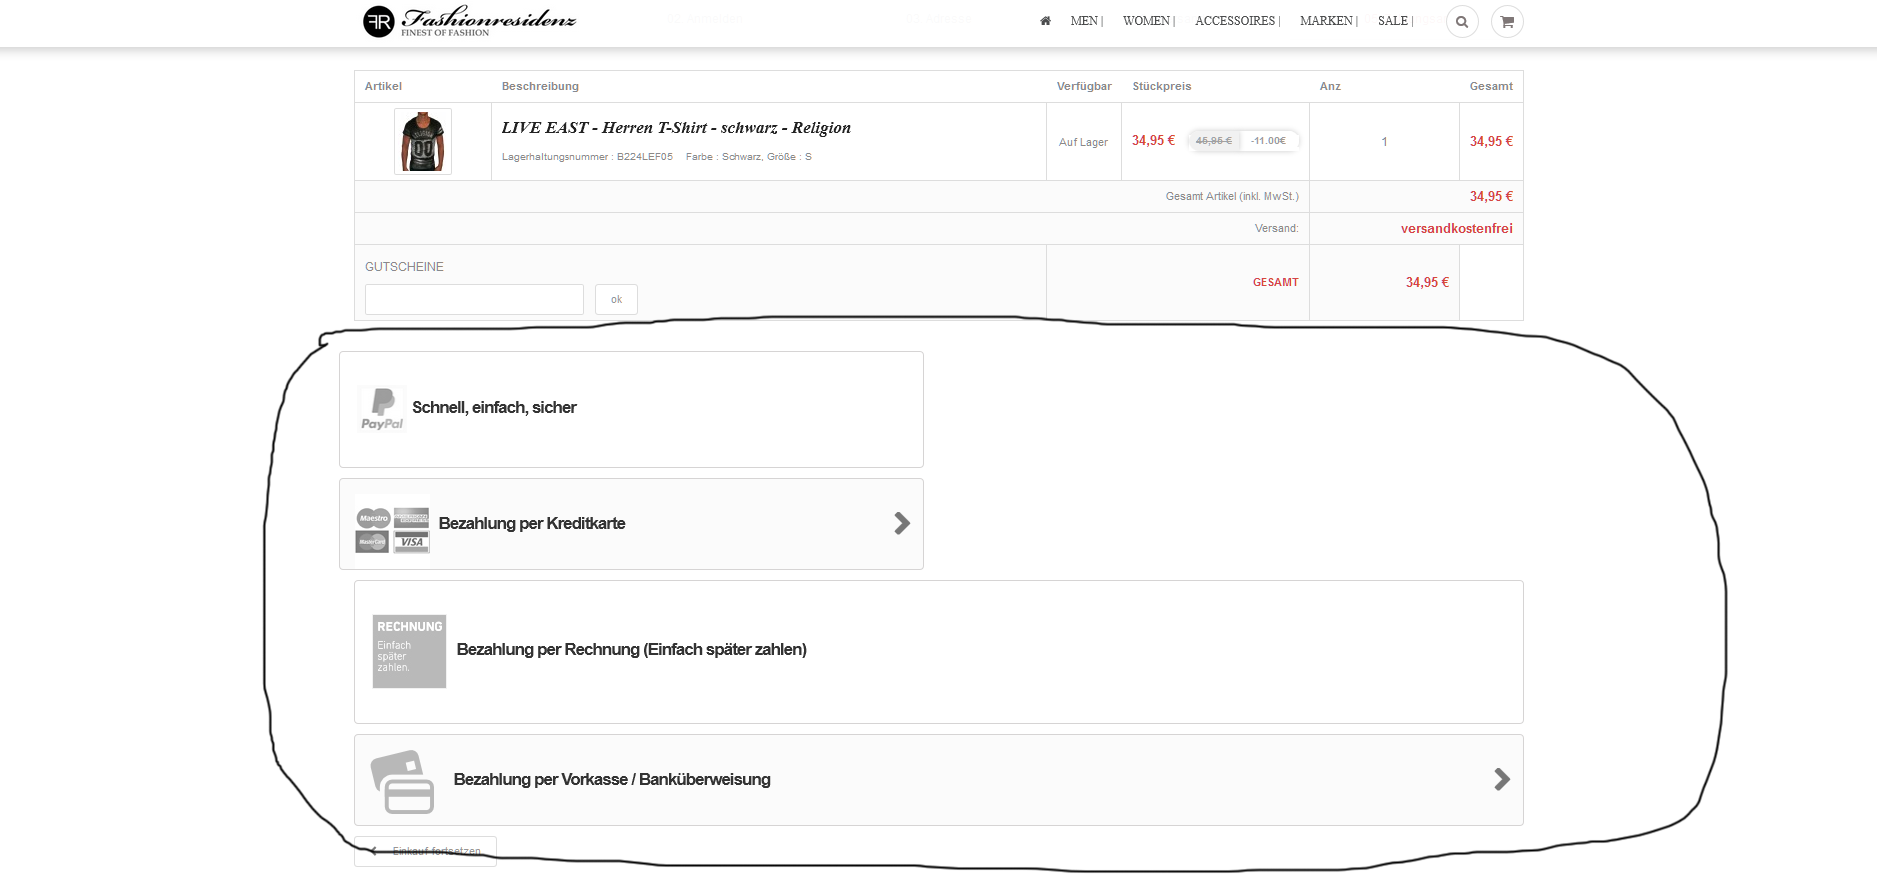
Task: Click the Verfügbar column header
Action: tap(1084, 87)
